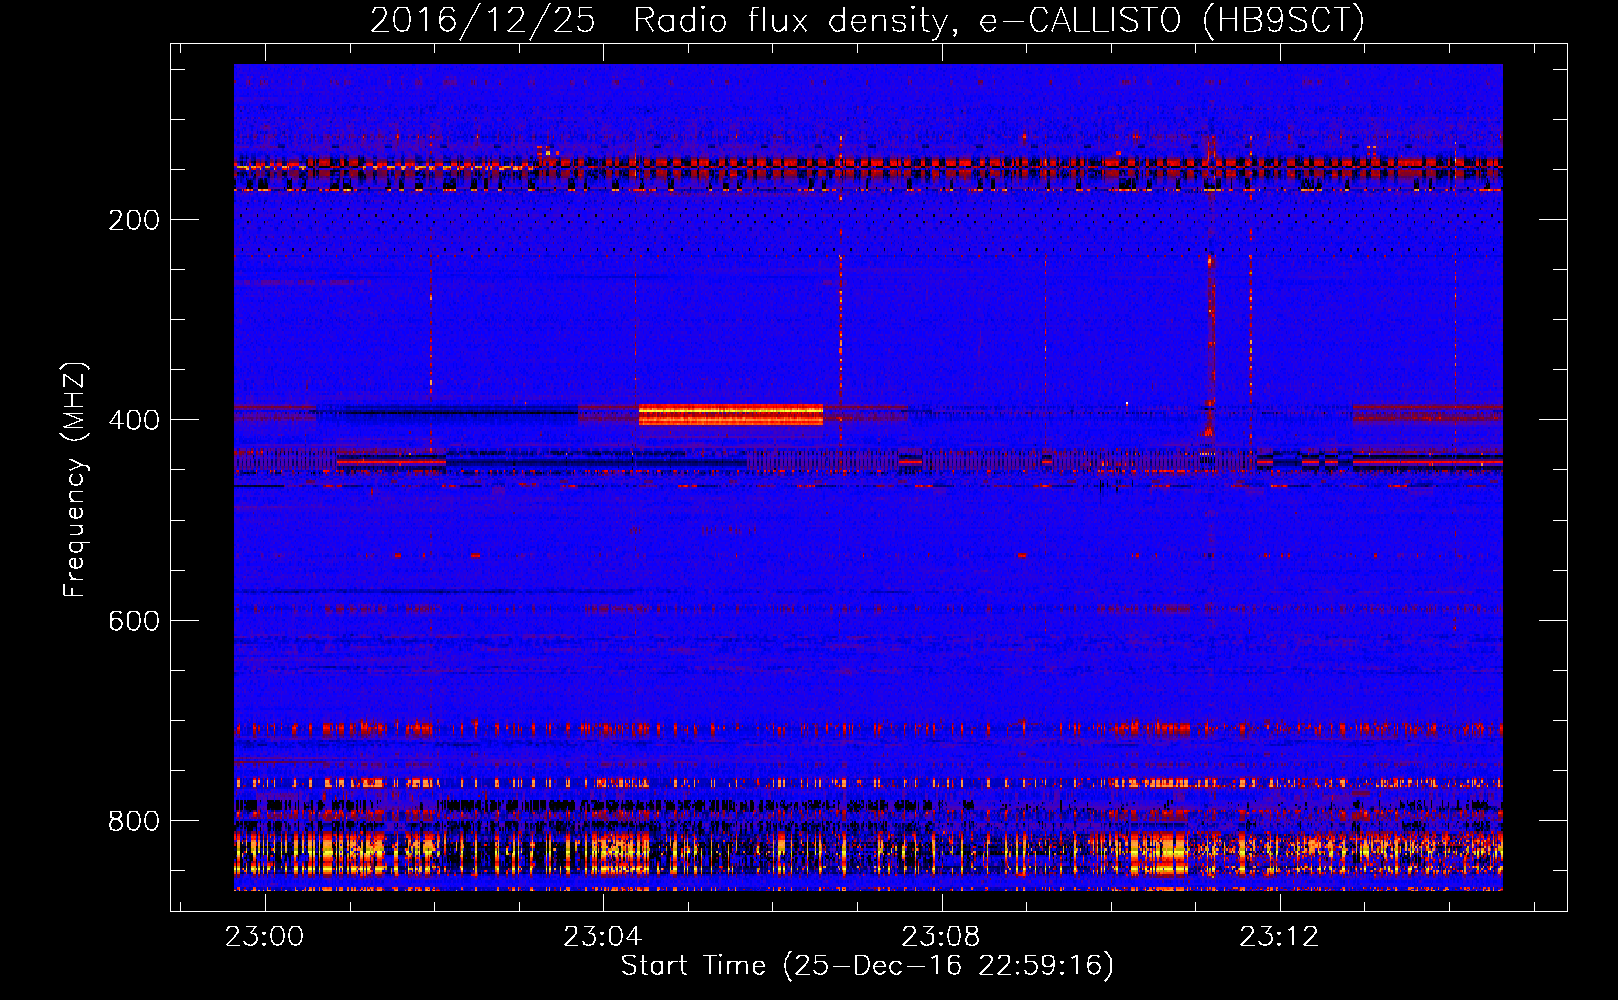The height and width of the screenshot is (1000, 1618).
Task: Click the 23:08 time tick label
Action: point(941,937)
